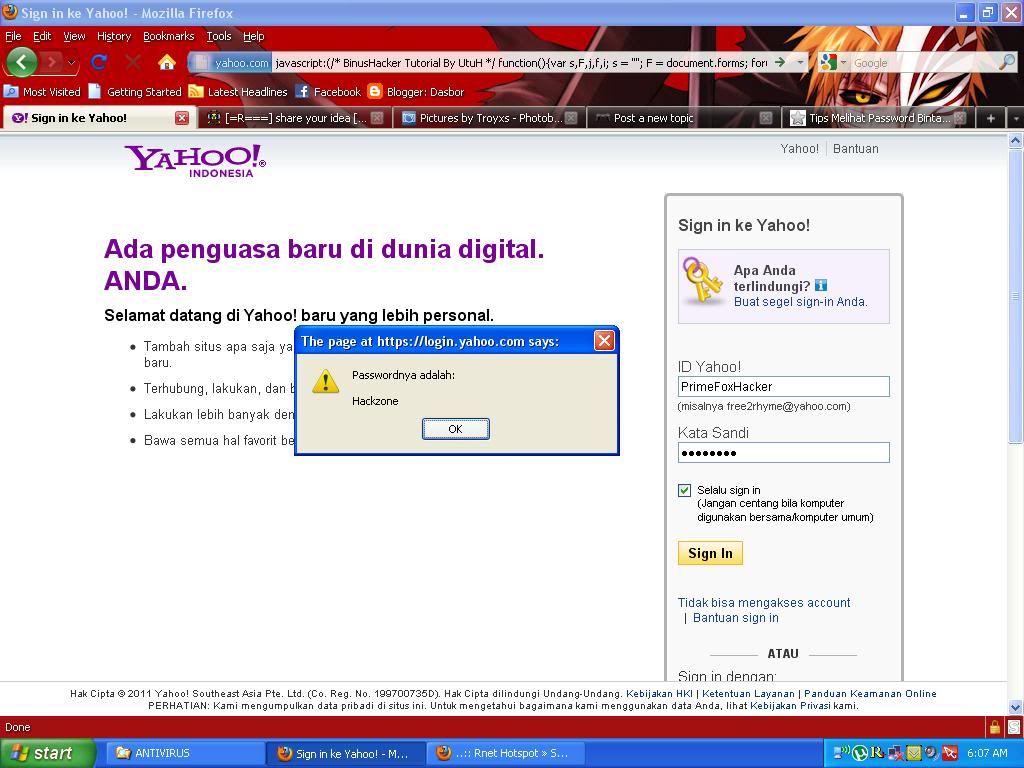Open the uTorrent tray icon
The height and width of the screenshot is (768, 1024).
click(x=859, y=753)
